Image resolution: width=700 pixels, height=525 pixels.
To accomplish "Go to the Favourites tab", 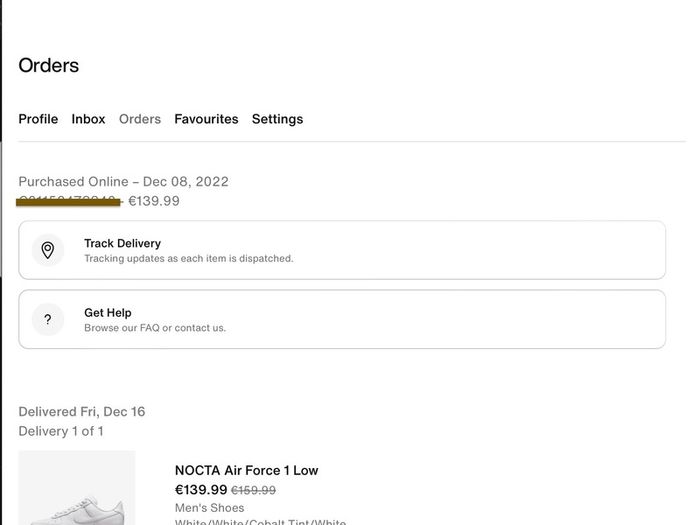I will (x=206, y=119).
